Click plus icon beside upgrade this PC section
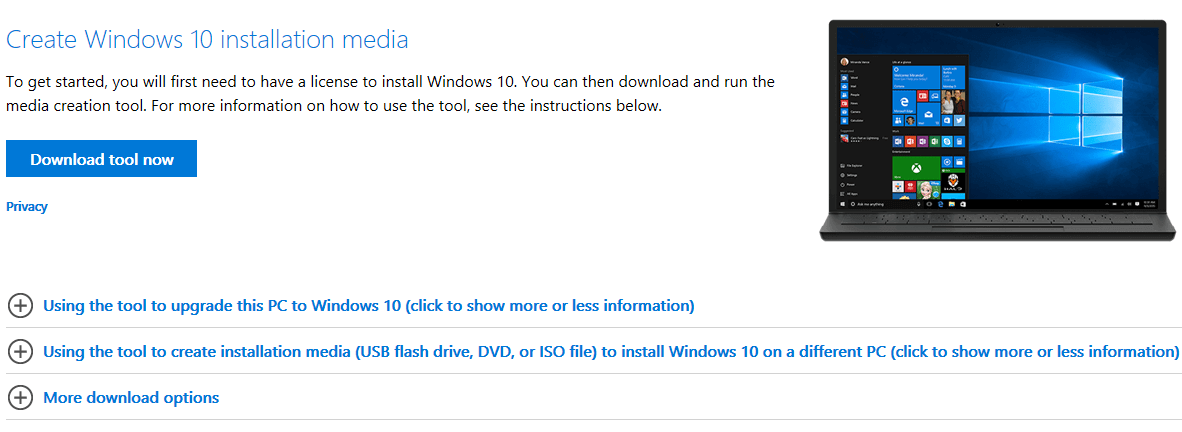 click(20, 305)
